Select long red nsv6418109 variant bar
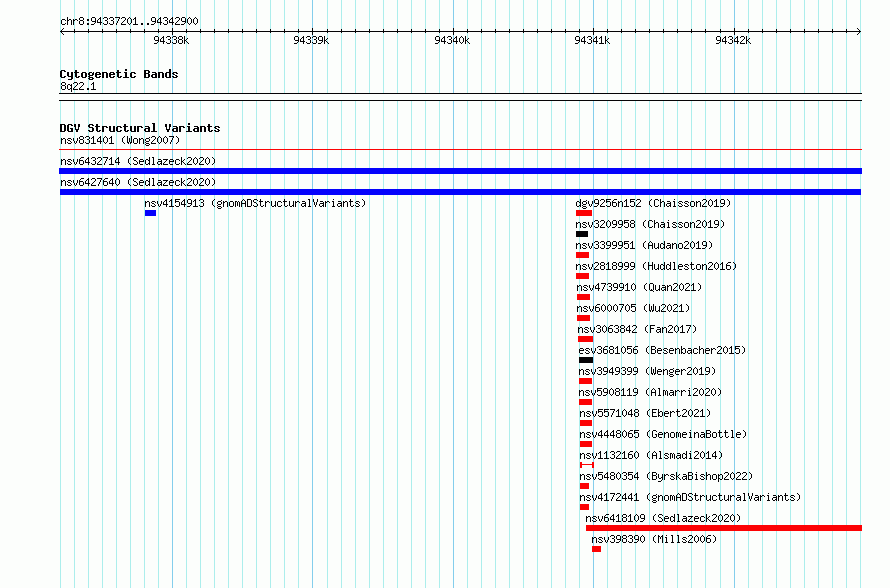This screenshot has width=890, height=588. tap(724, 528)
